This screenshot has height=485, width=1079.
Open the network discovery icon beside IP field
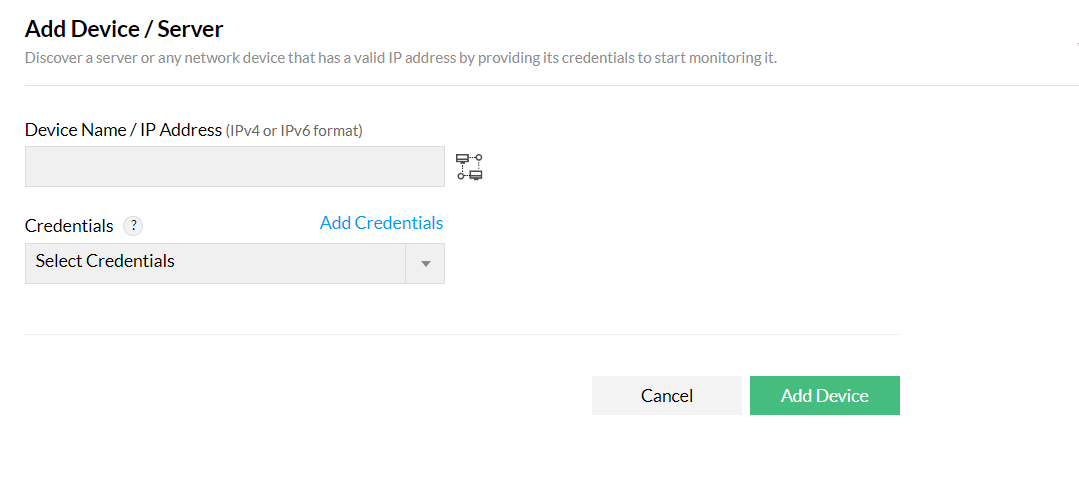click(470, 166)
